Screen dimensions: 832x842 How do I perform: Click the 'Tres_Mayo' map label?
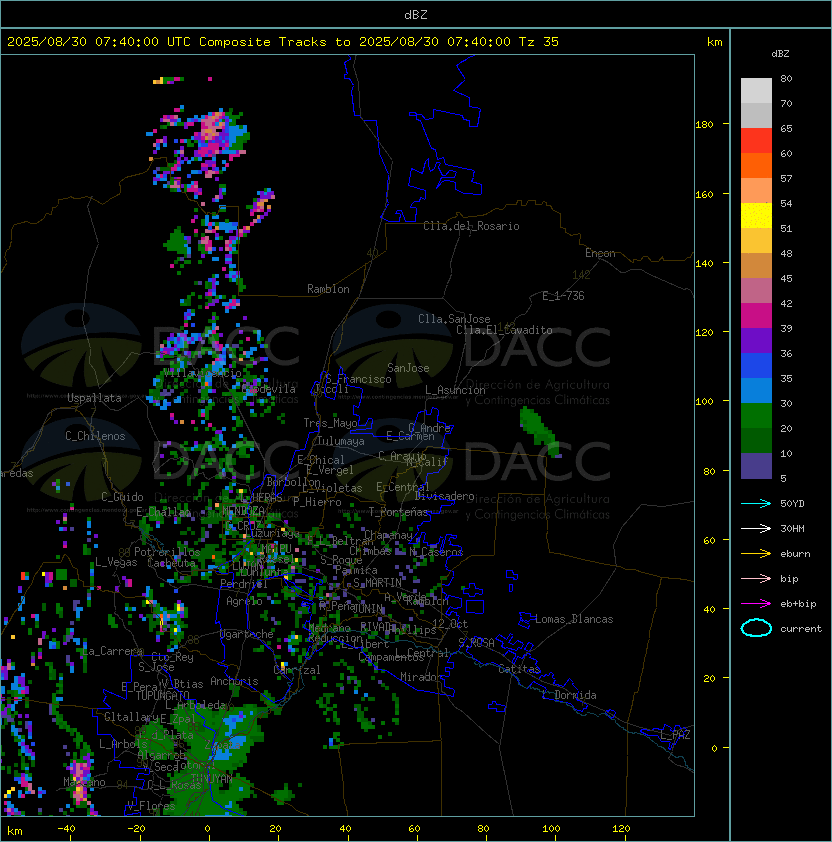(330, 423)
